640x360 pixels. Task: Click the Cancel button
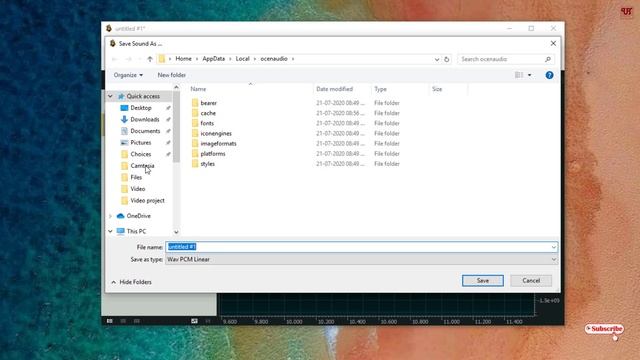531,280
